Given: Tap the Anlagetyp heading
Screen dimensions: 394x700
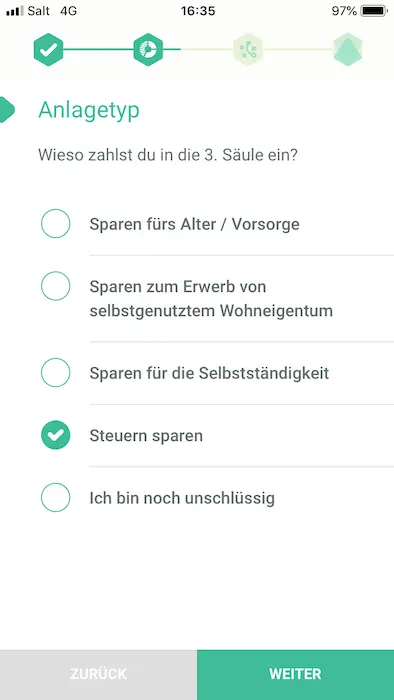Looking at the screenshot, I should (x=89, y=110).
